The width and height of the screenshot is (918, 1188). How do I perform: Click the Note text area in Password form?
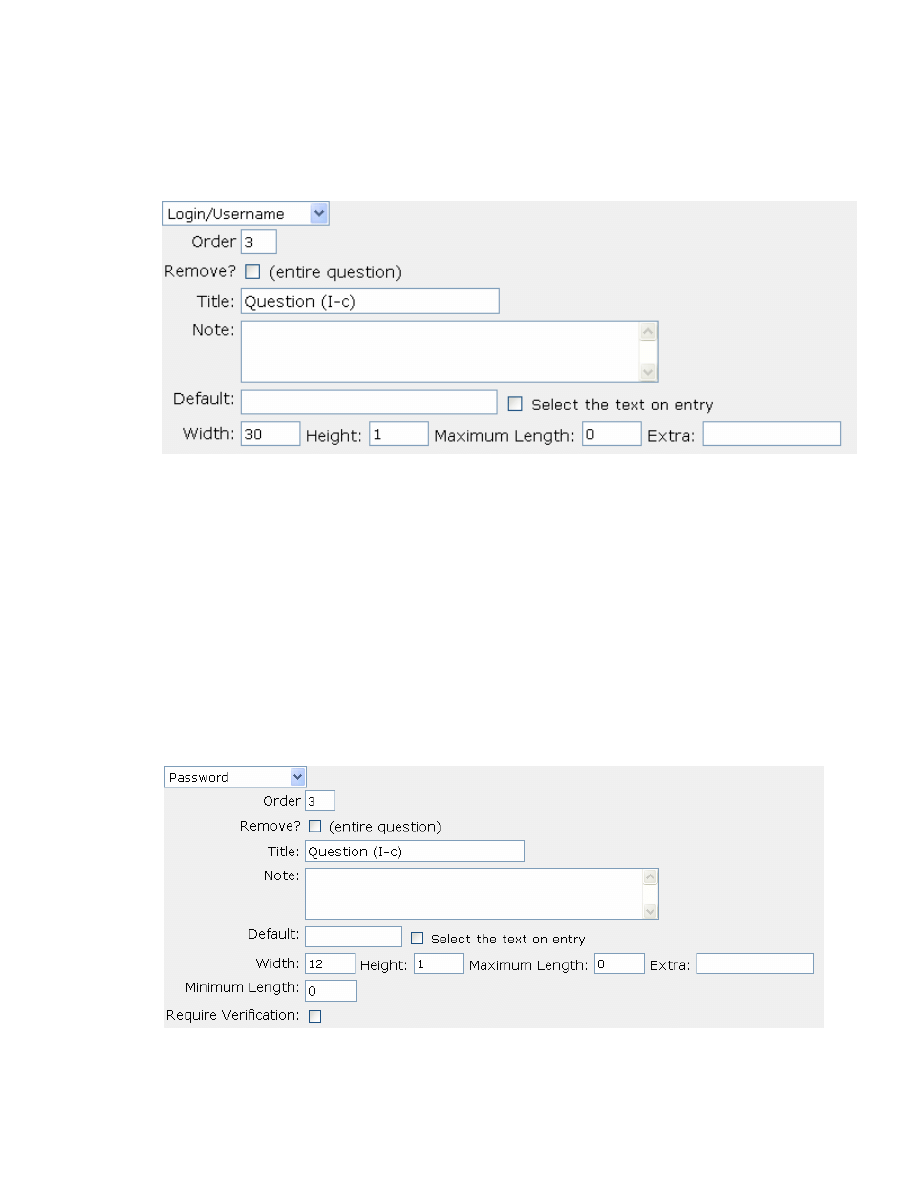click(472, 894)
